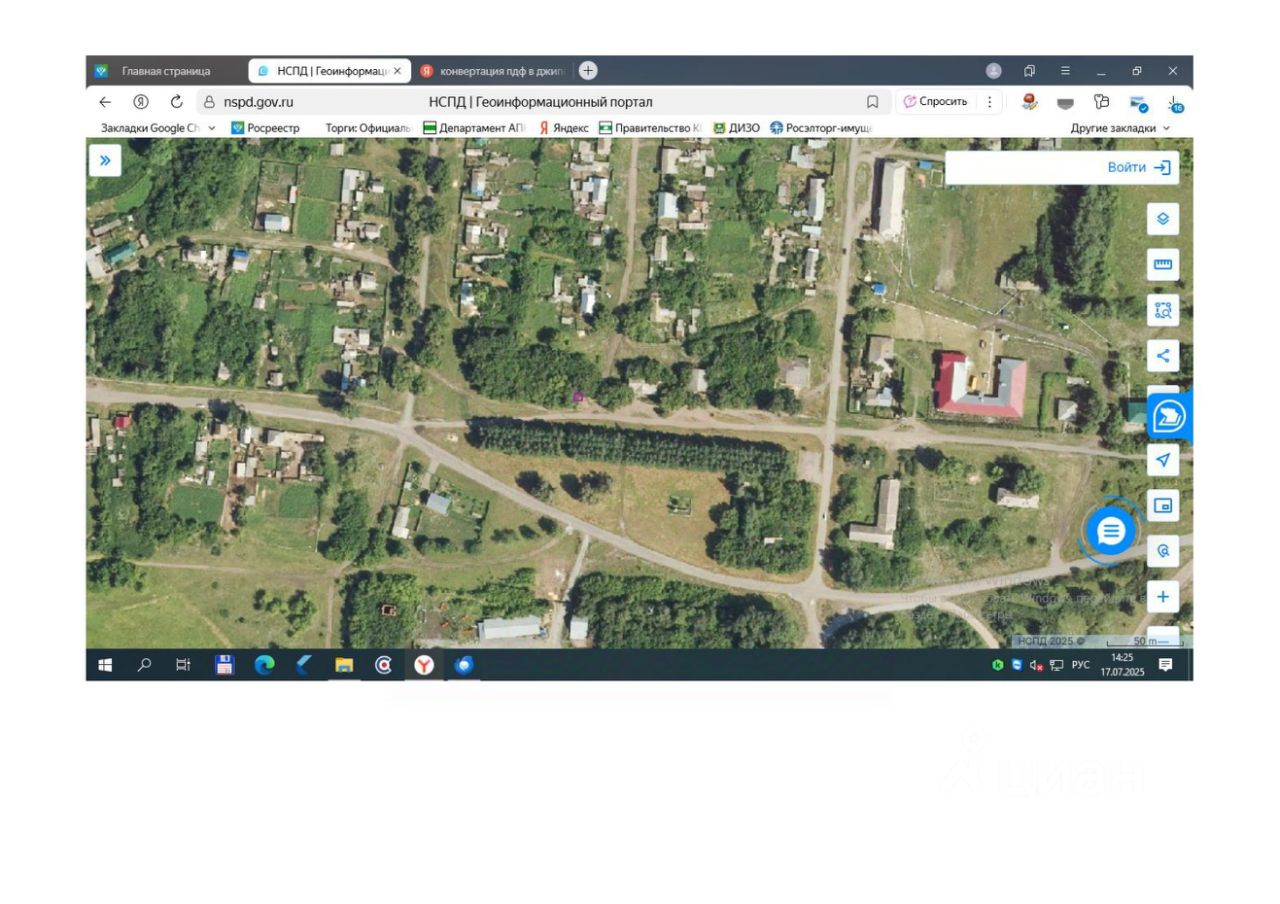The image size is (1280, 904).
Task: Activate the search-by-area selection tool
Action: (1163, 310)
